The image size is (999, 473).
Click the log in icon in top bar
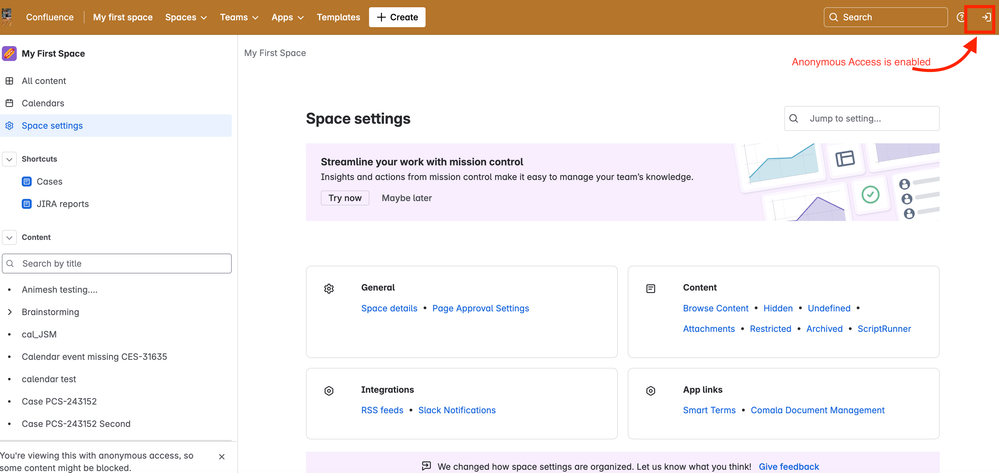tap(985, 17)
